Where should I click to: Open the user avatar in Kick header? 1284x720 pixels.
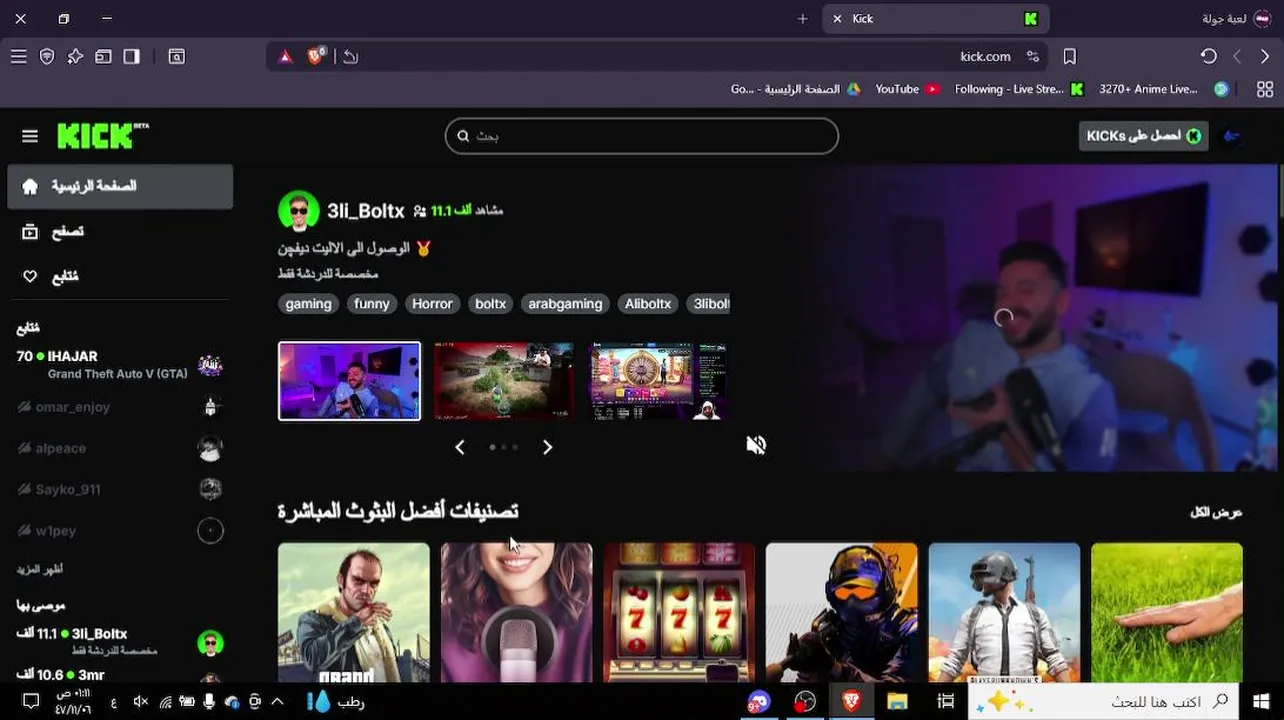1232,136
